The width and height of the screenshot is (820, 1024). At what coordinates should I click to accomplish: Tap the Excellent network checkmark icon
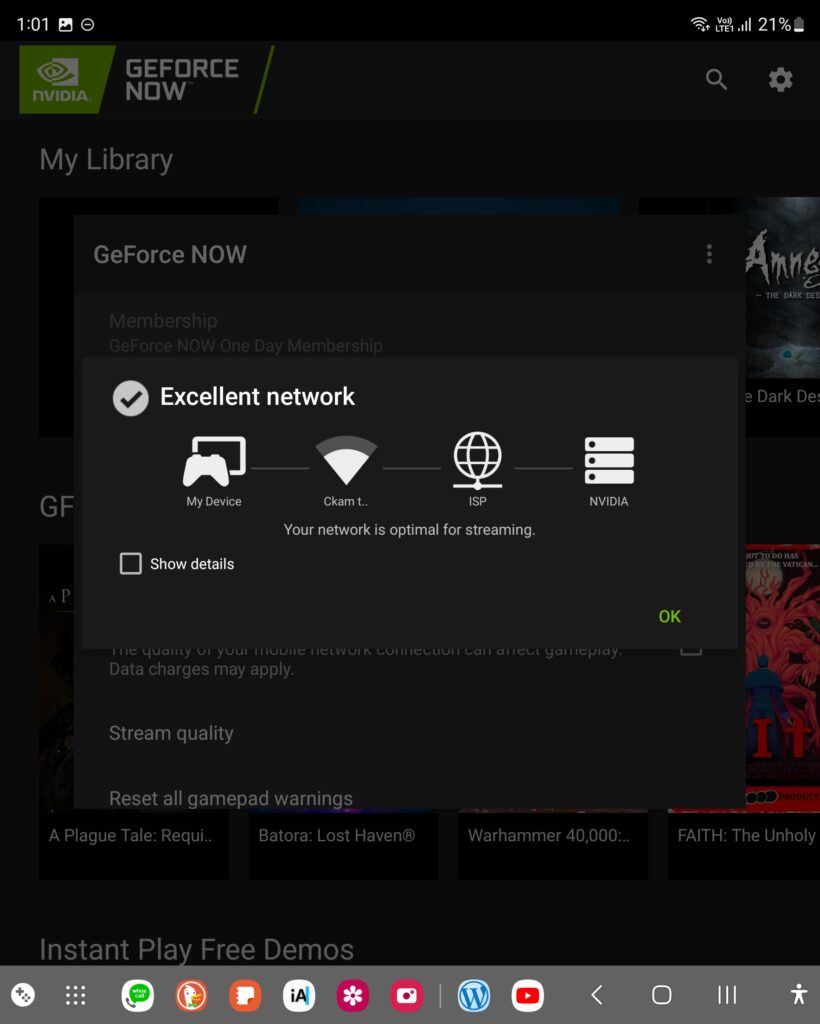point(131,398)
